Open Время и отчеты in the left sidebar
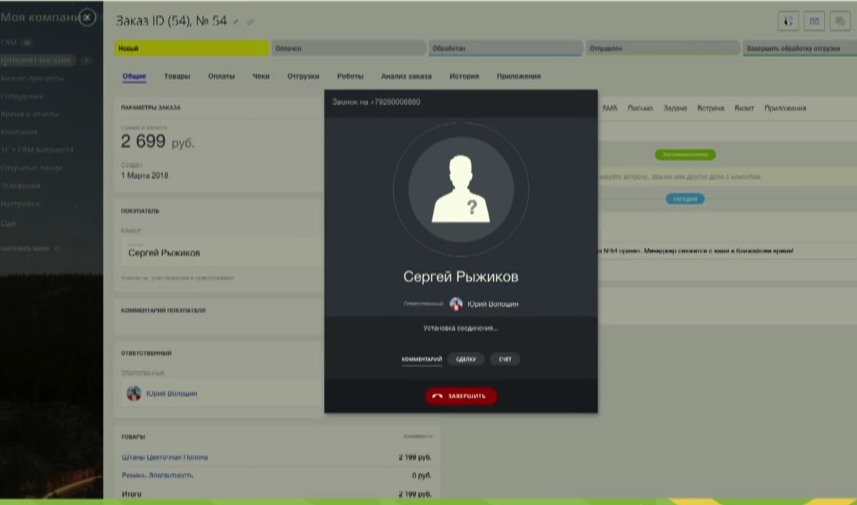857x505 pixels. pos(29,114)
